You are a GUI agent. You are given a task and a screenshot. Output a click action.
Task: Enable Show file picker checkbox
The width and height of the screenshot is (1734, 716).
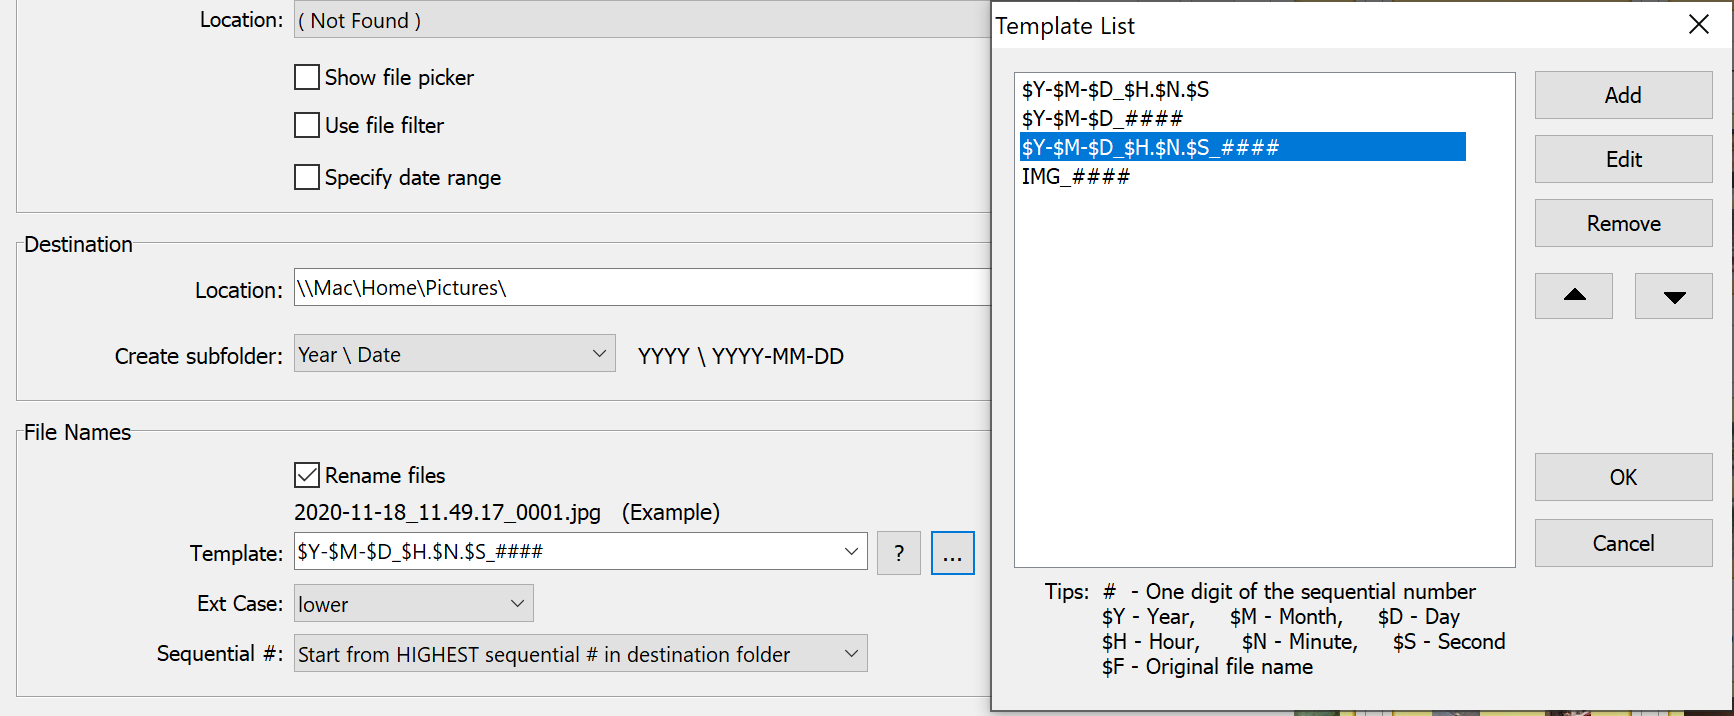pyautogui.click(x=307, y=77)
